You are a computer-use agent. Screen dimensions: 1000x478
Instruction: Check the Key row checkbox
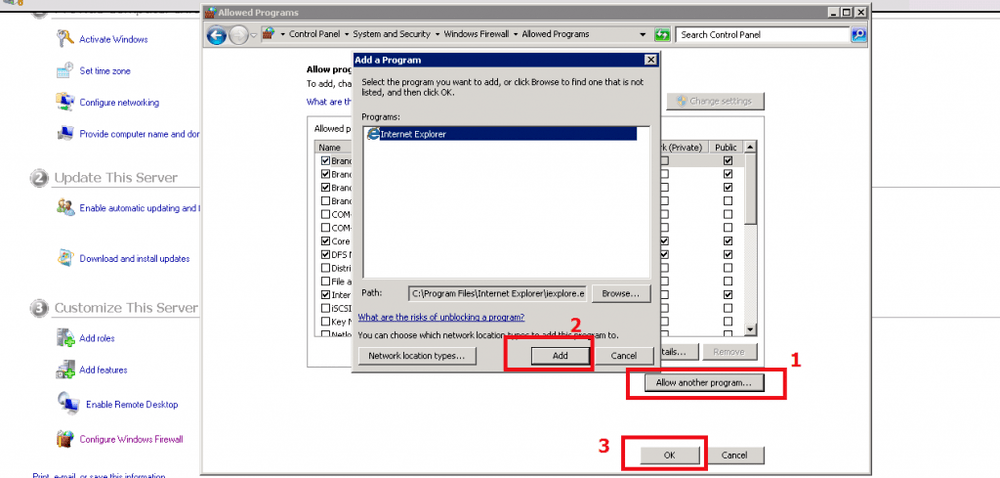(x=326, y=322)
